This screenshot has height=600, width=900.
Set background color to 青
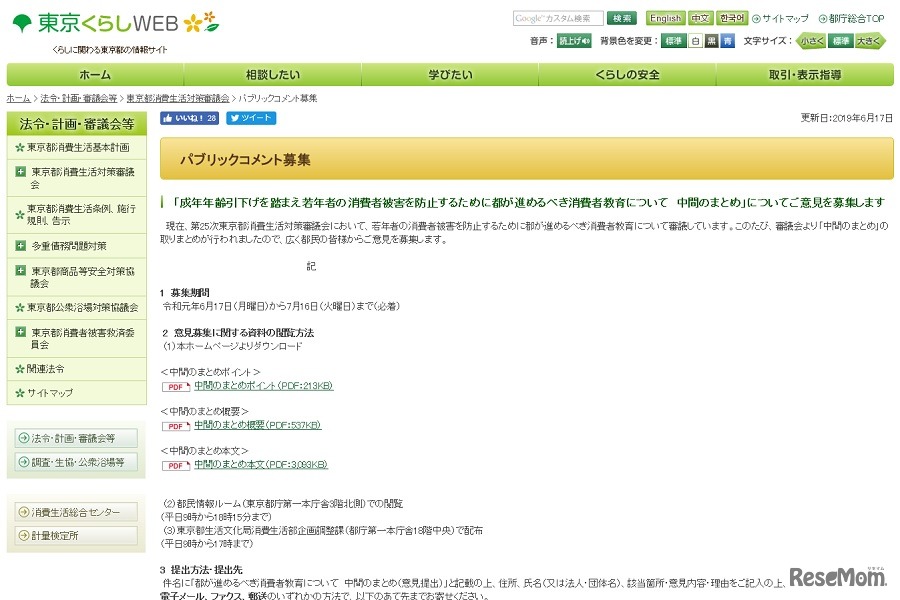pyautogui.click(x=728, y=41)
